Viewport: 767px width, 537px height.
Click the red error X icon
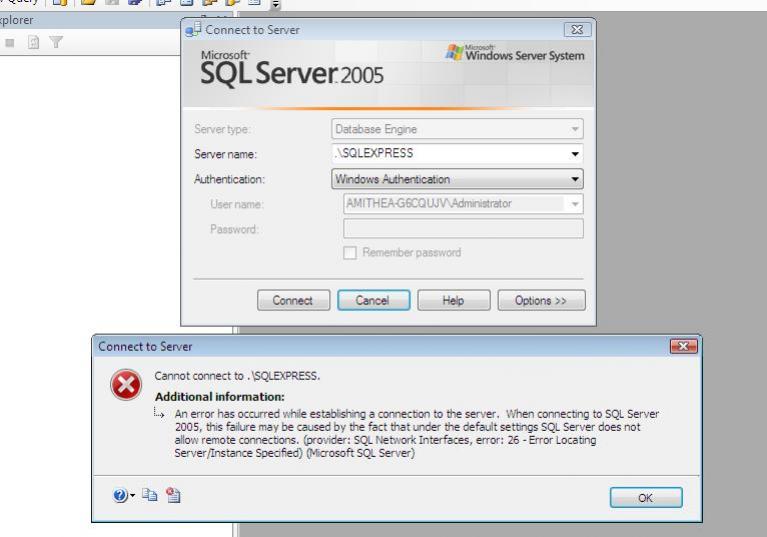[126, 385]
